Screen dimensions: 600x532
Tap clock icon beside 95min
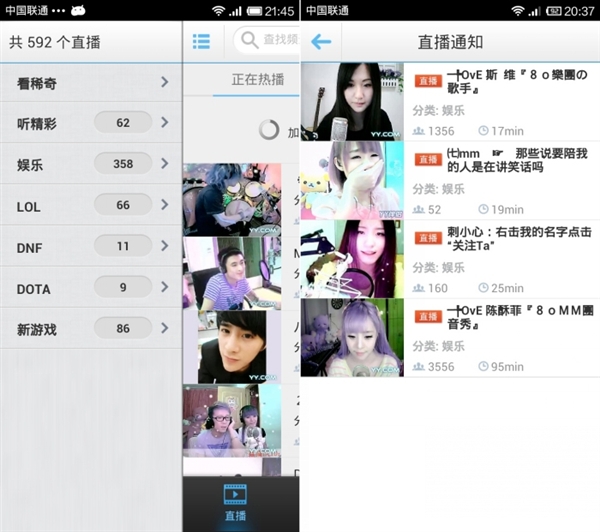(484, 366)
